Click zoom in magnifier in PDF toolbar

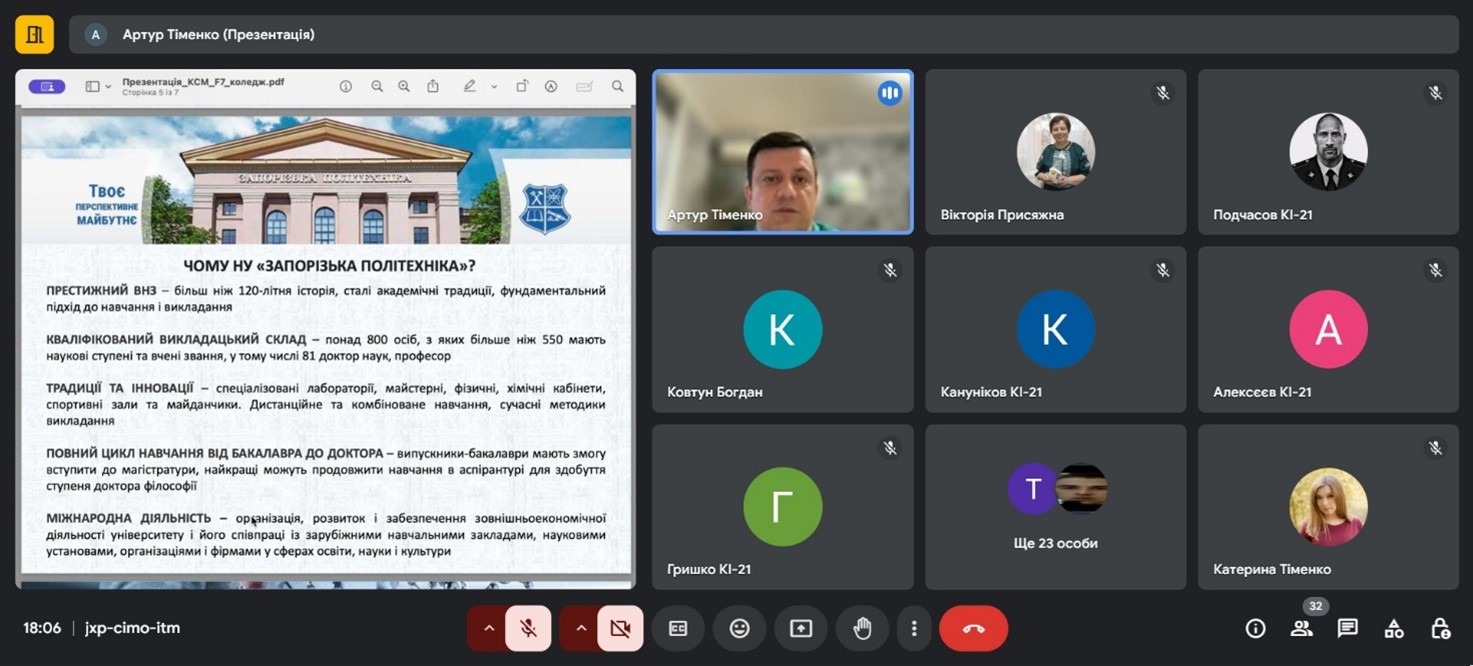(x=404, y=87)
